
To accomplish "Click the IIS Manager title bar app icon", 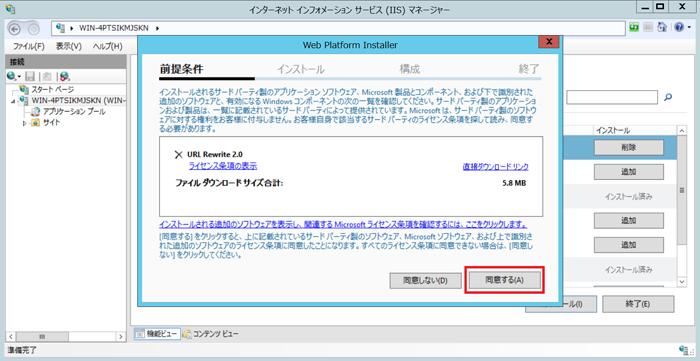I will 10,8.
